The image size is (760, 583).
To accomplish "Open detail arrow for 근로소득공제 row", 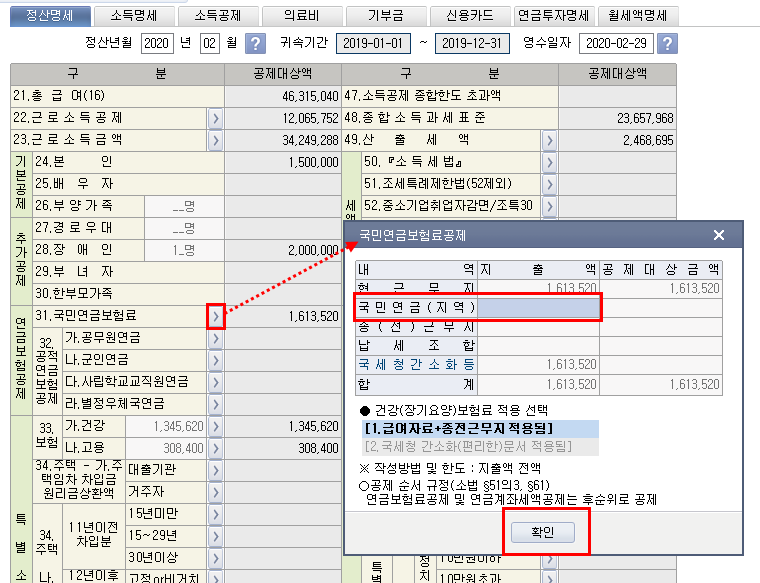I will (216, 118).
